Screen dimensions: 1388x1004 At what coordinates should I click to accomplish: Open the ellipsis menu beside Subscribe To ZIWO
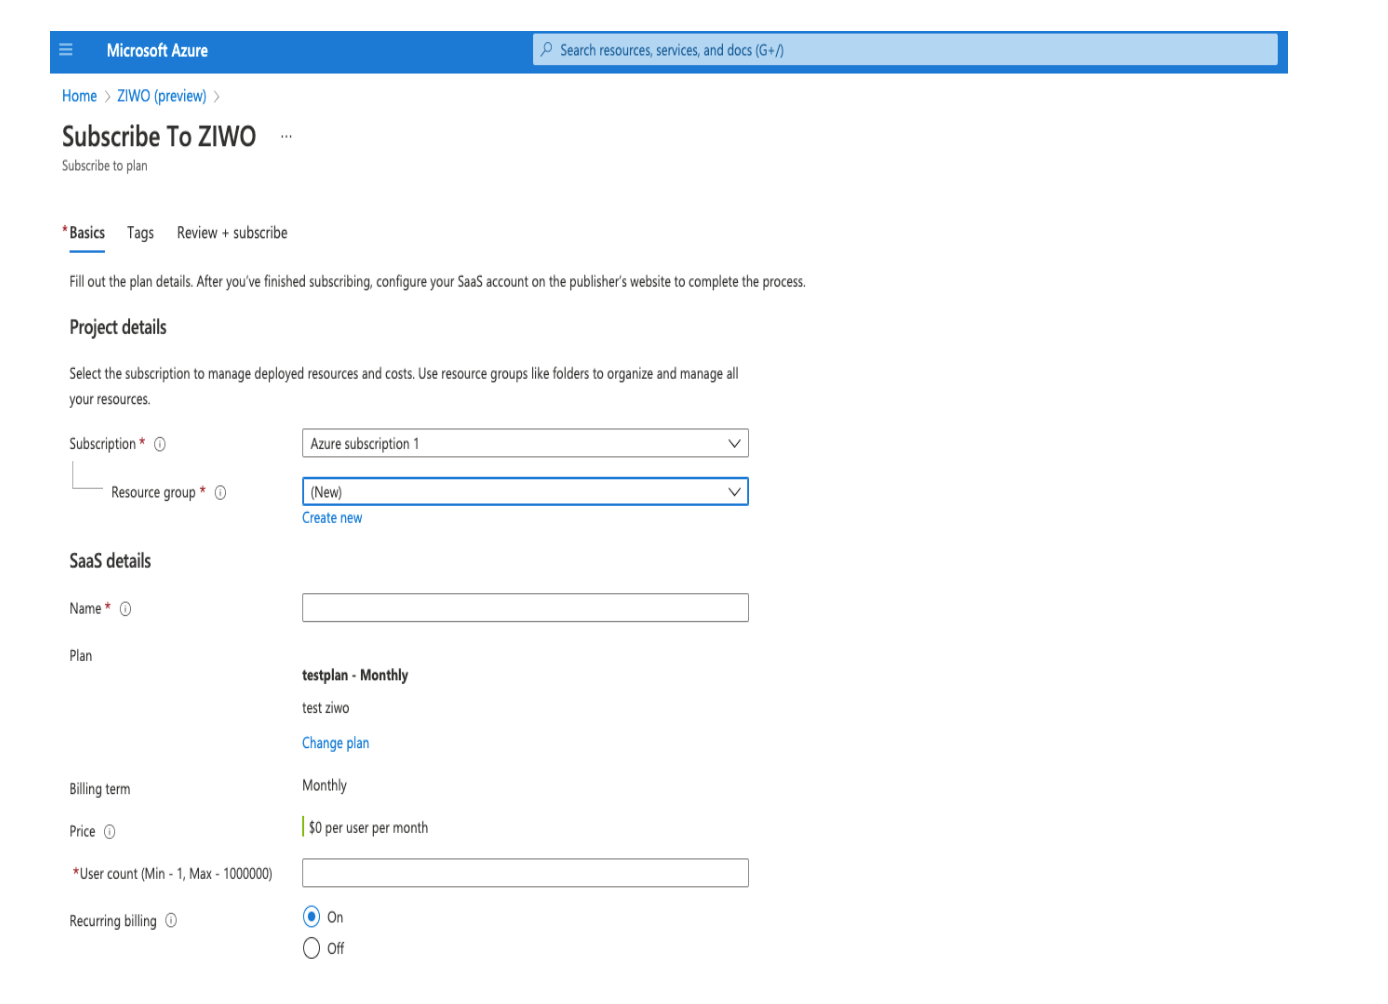(286, 136)
